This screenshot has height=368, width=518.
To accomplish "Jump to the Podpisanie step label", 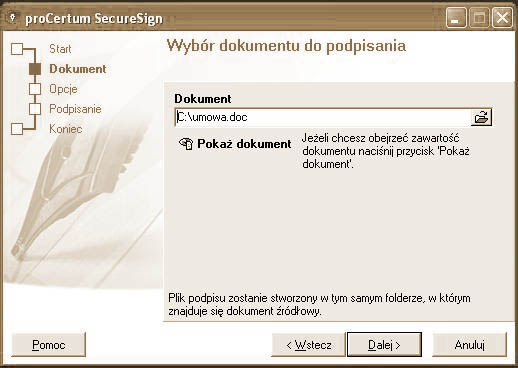I will 75,109.
